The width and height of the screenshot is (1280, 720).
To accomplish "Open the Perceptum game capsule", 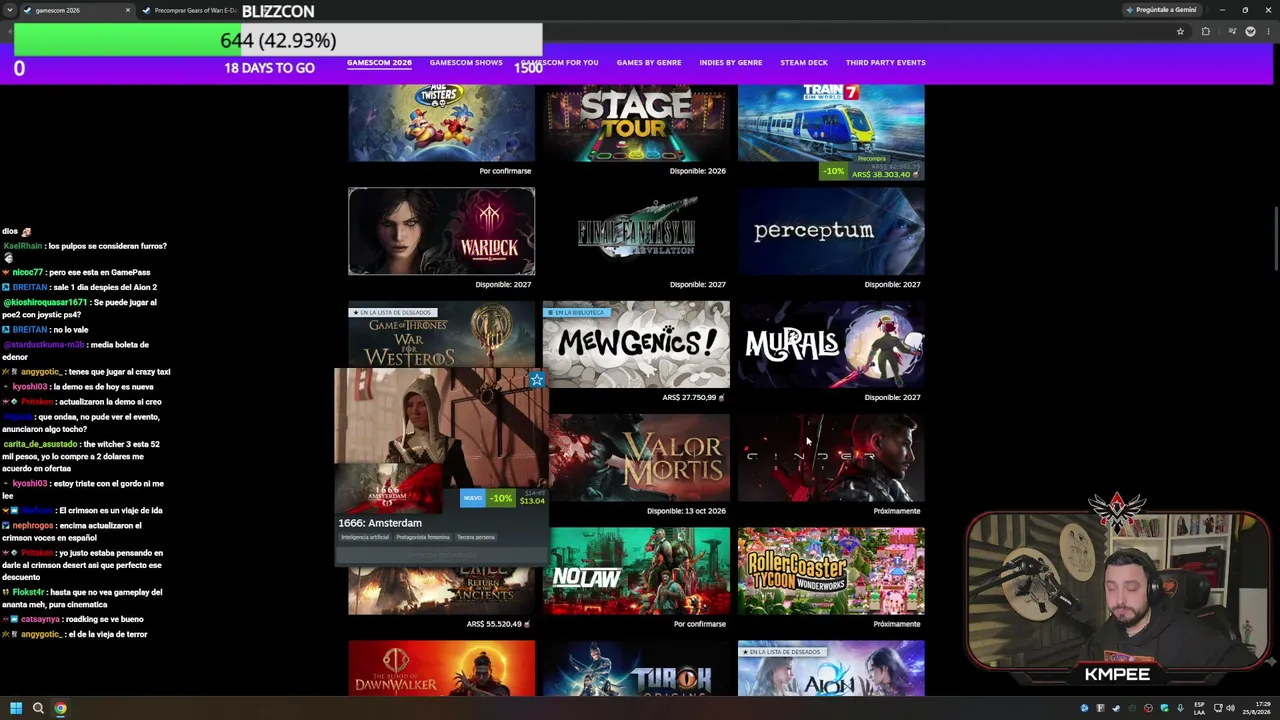I will click(831, 231).
